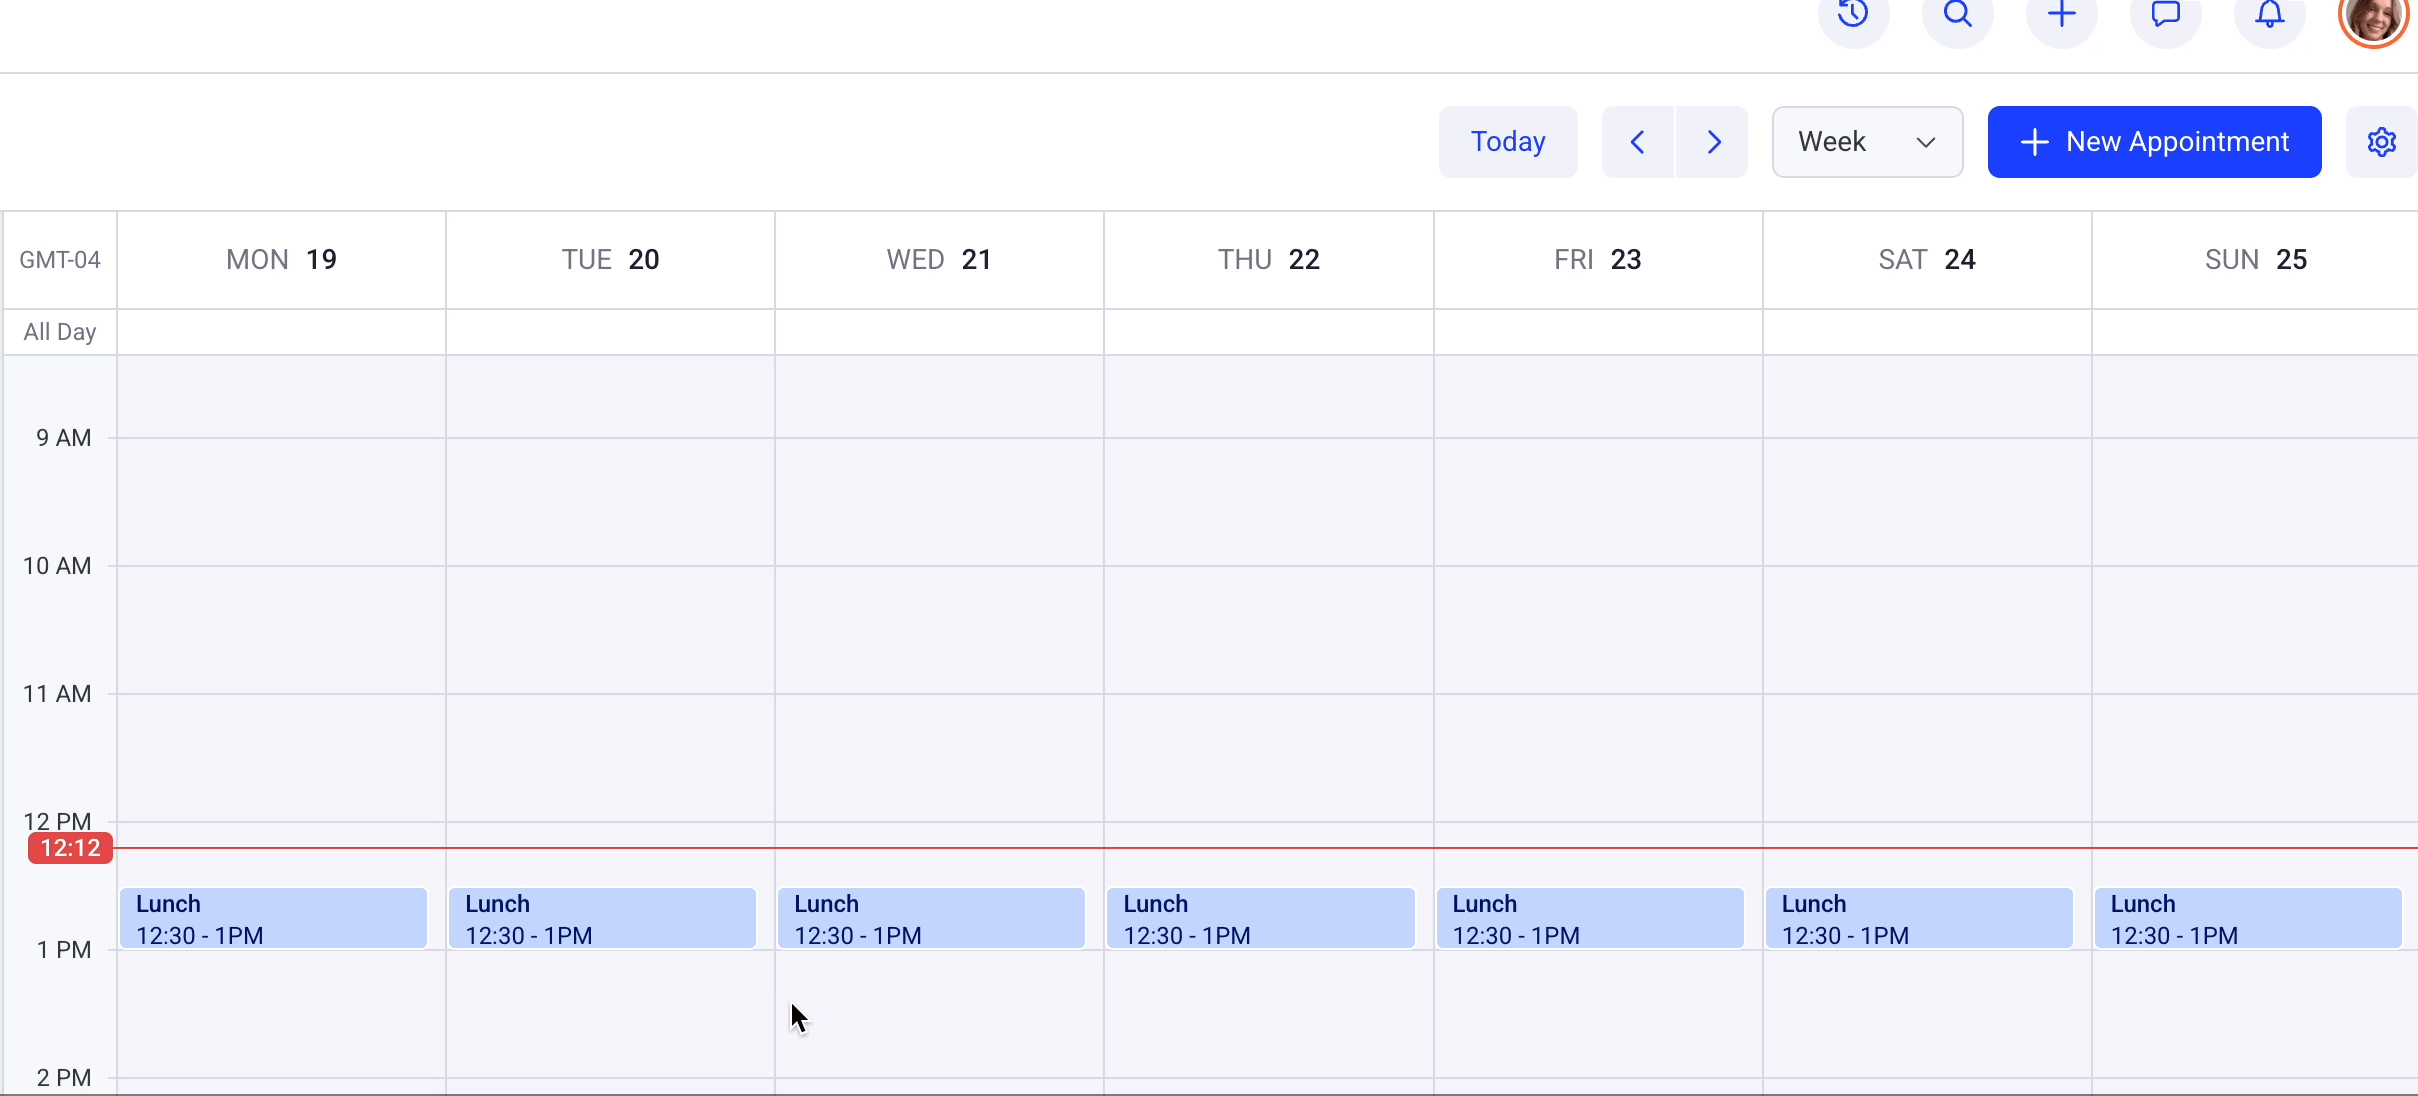Open the Week view dropdown
Image resolution: width=2418 pixels, height=1096 pixels.
click(x=1866, y=141)
